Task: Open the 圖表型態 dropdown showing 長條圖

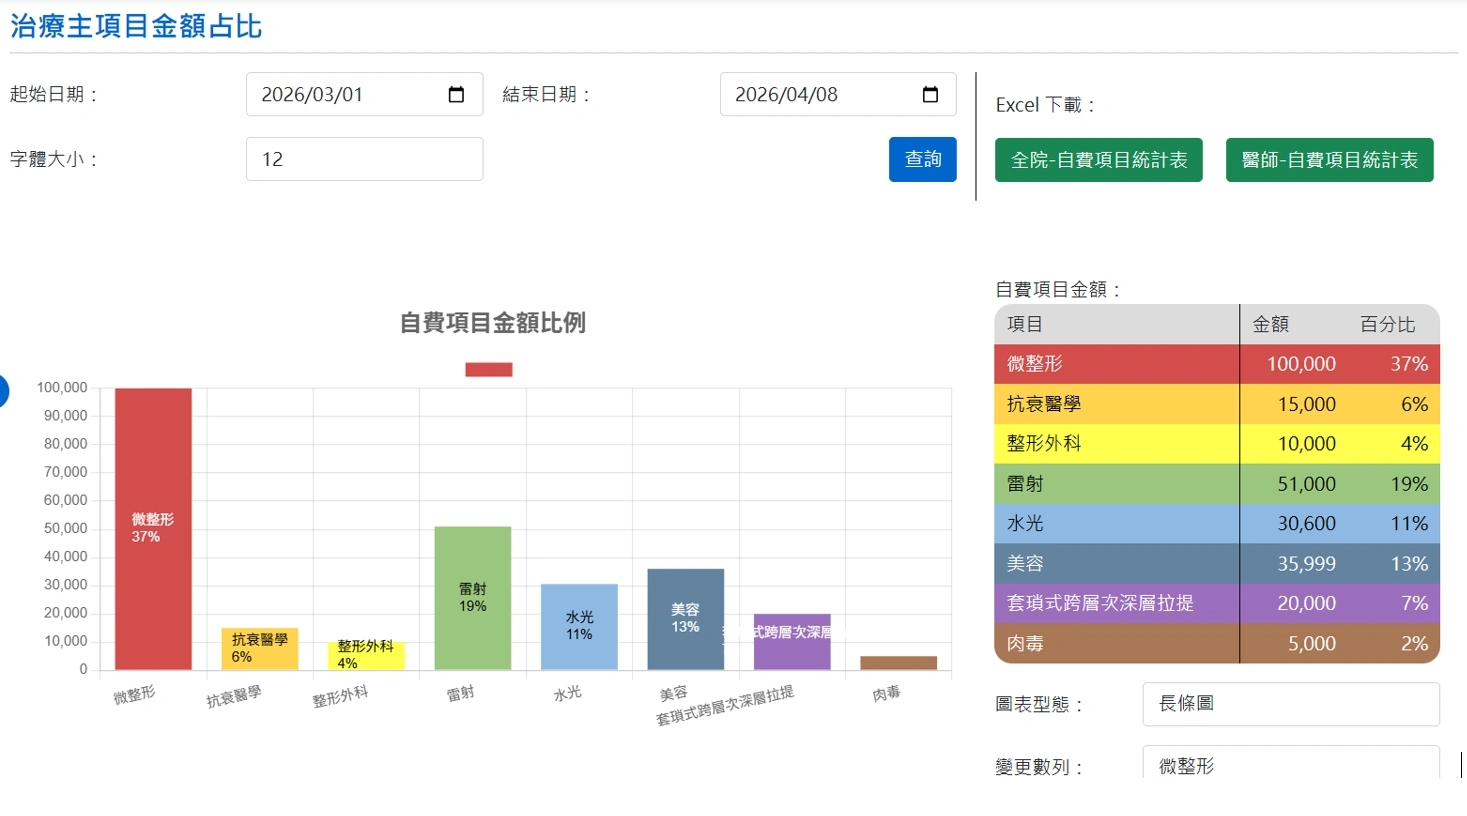Action: (x=1291, y=704)
